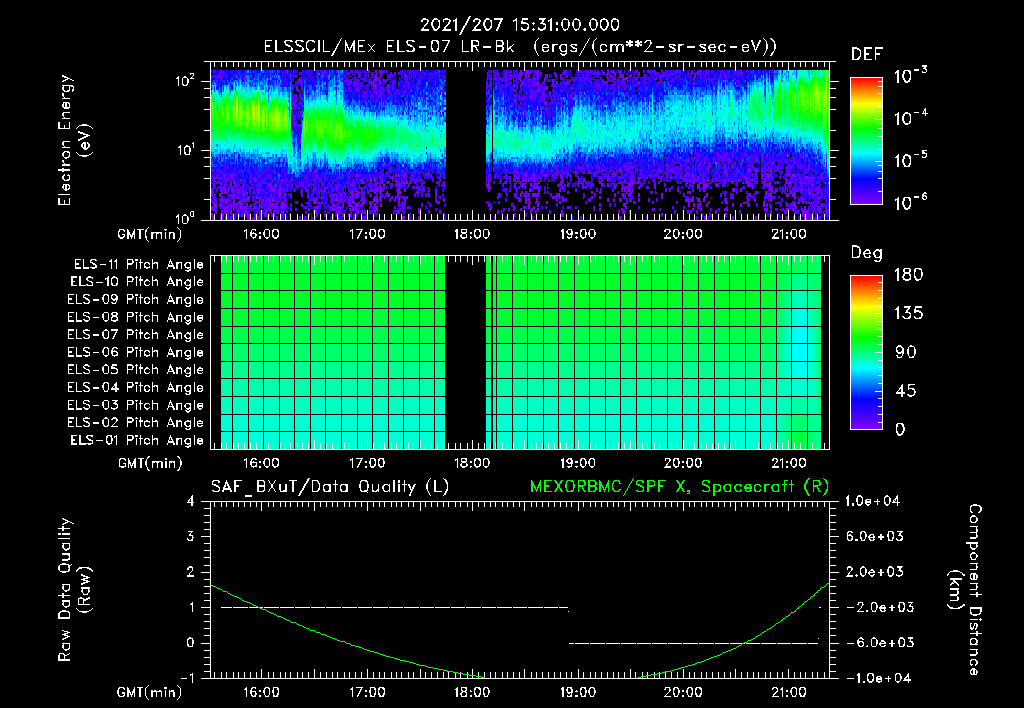
Task: Click the white data quality line at level 1
Action: coord(394,607)
